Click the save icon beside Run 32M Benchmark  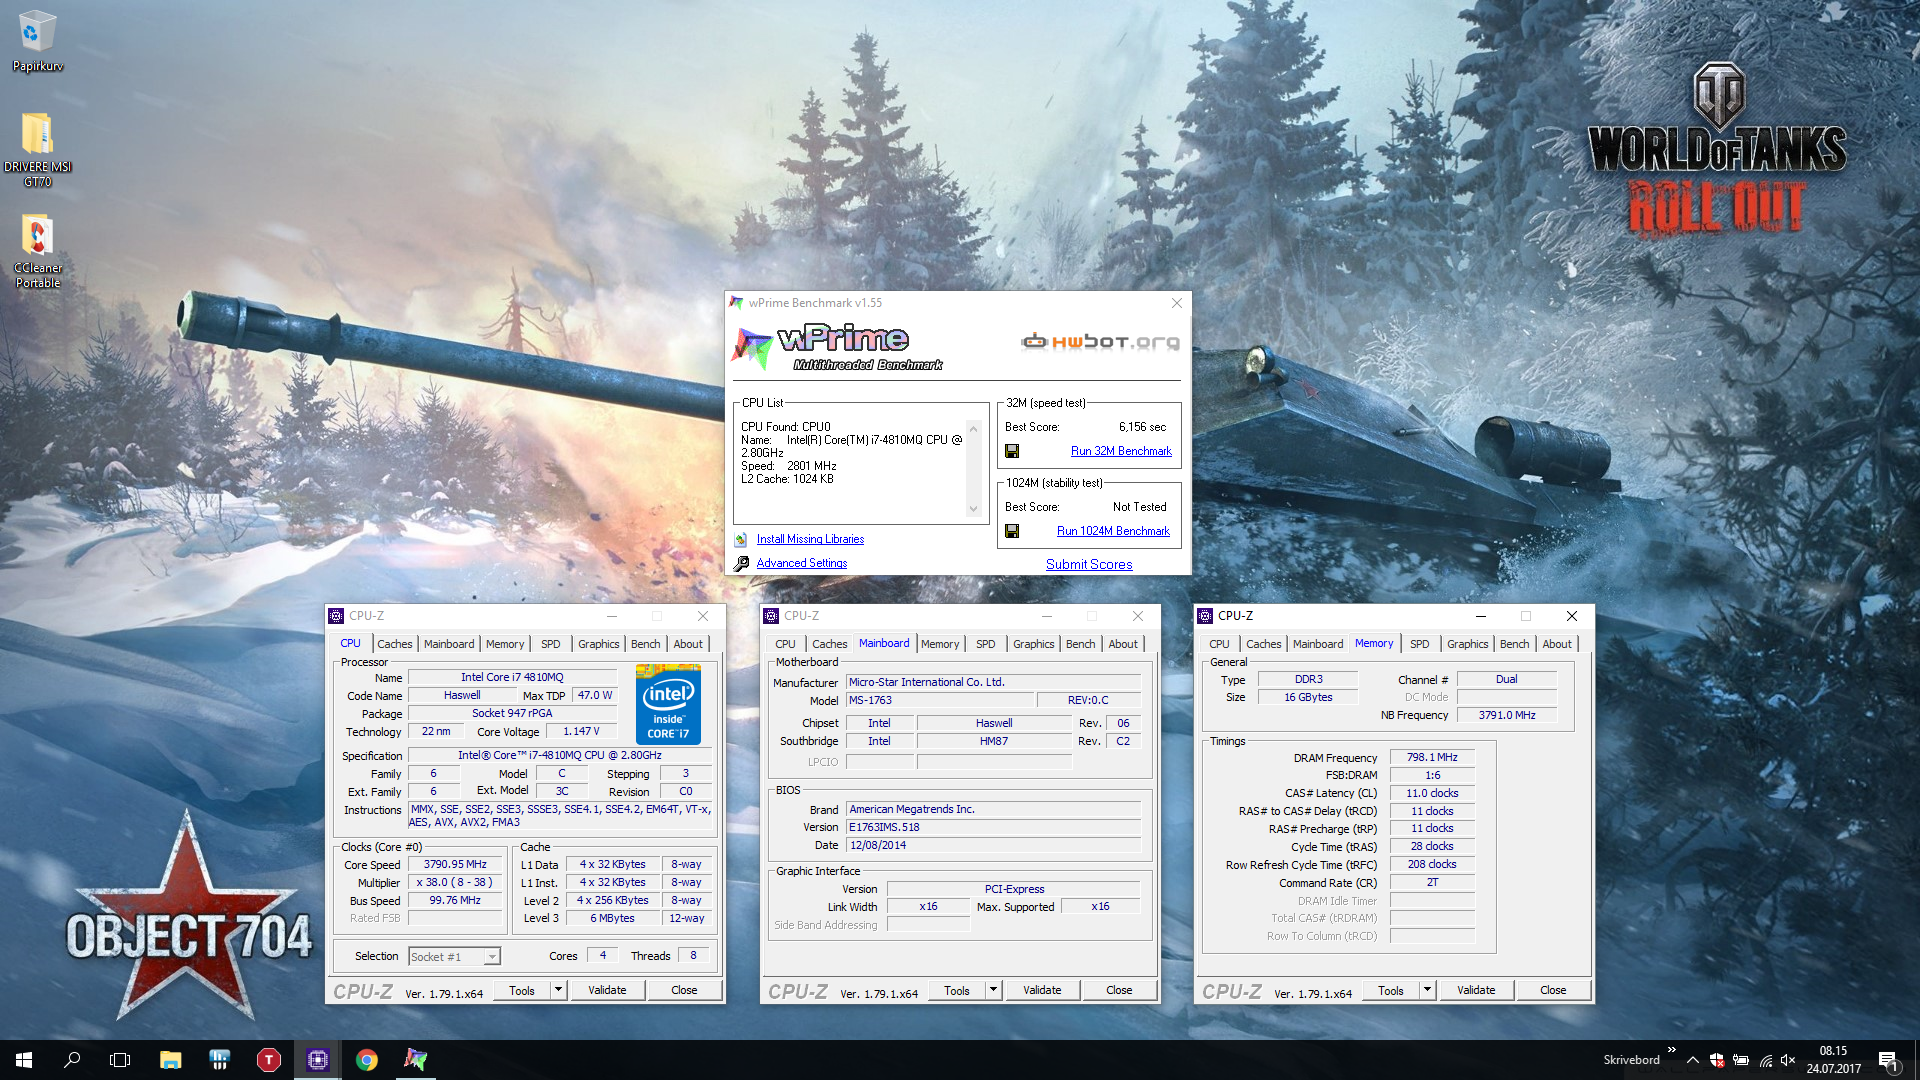[1012, 452]
